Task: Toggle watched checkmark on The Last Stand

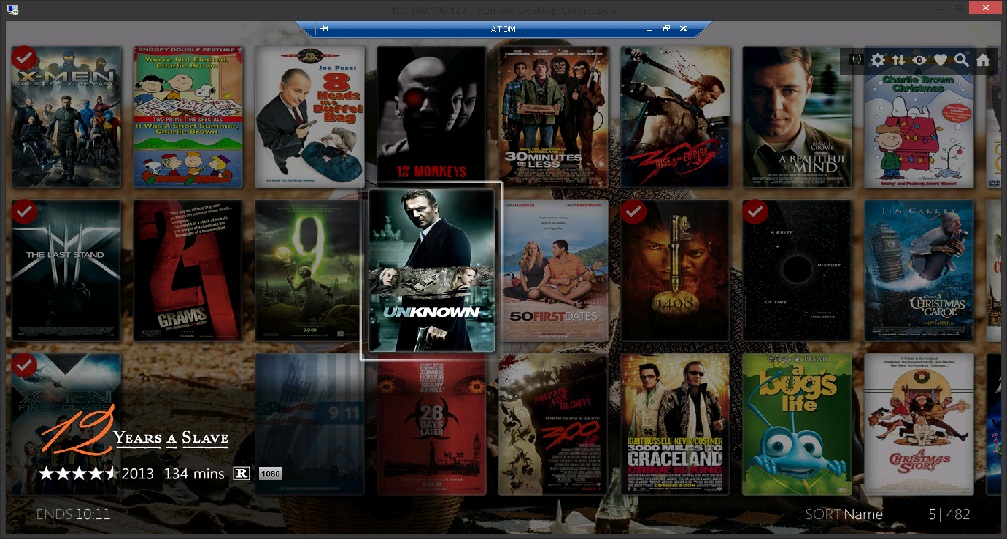Action: click(x=24, y=212)
